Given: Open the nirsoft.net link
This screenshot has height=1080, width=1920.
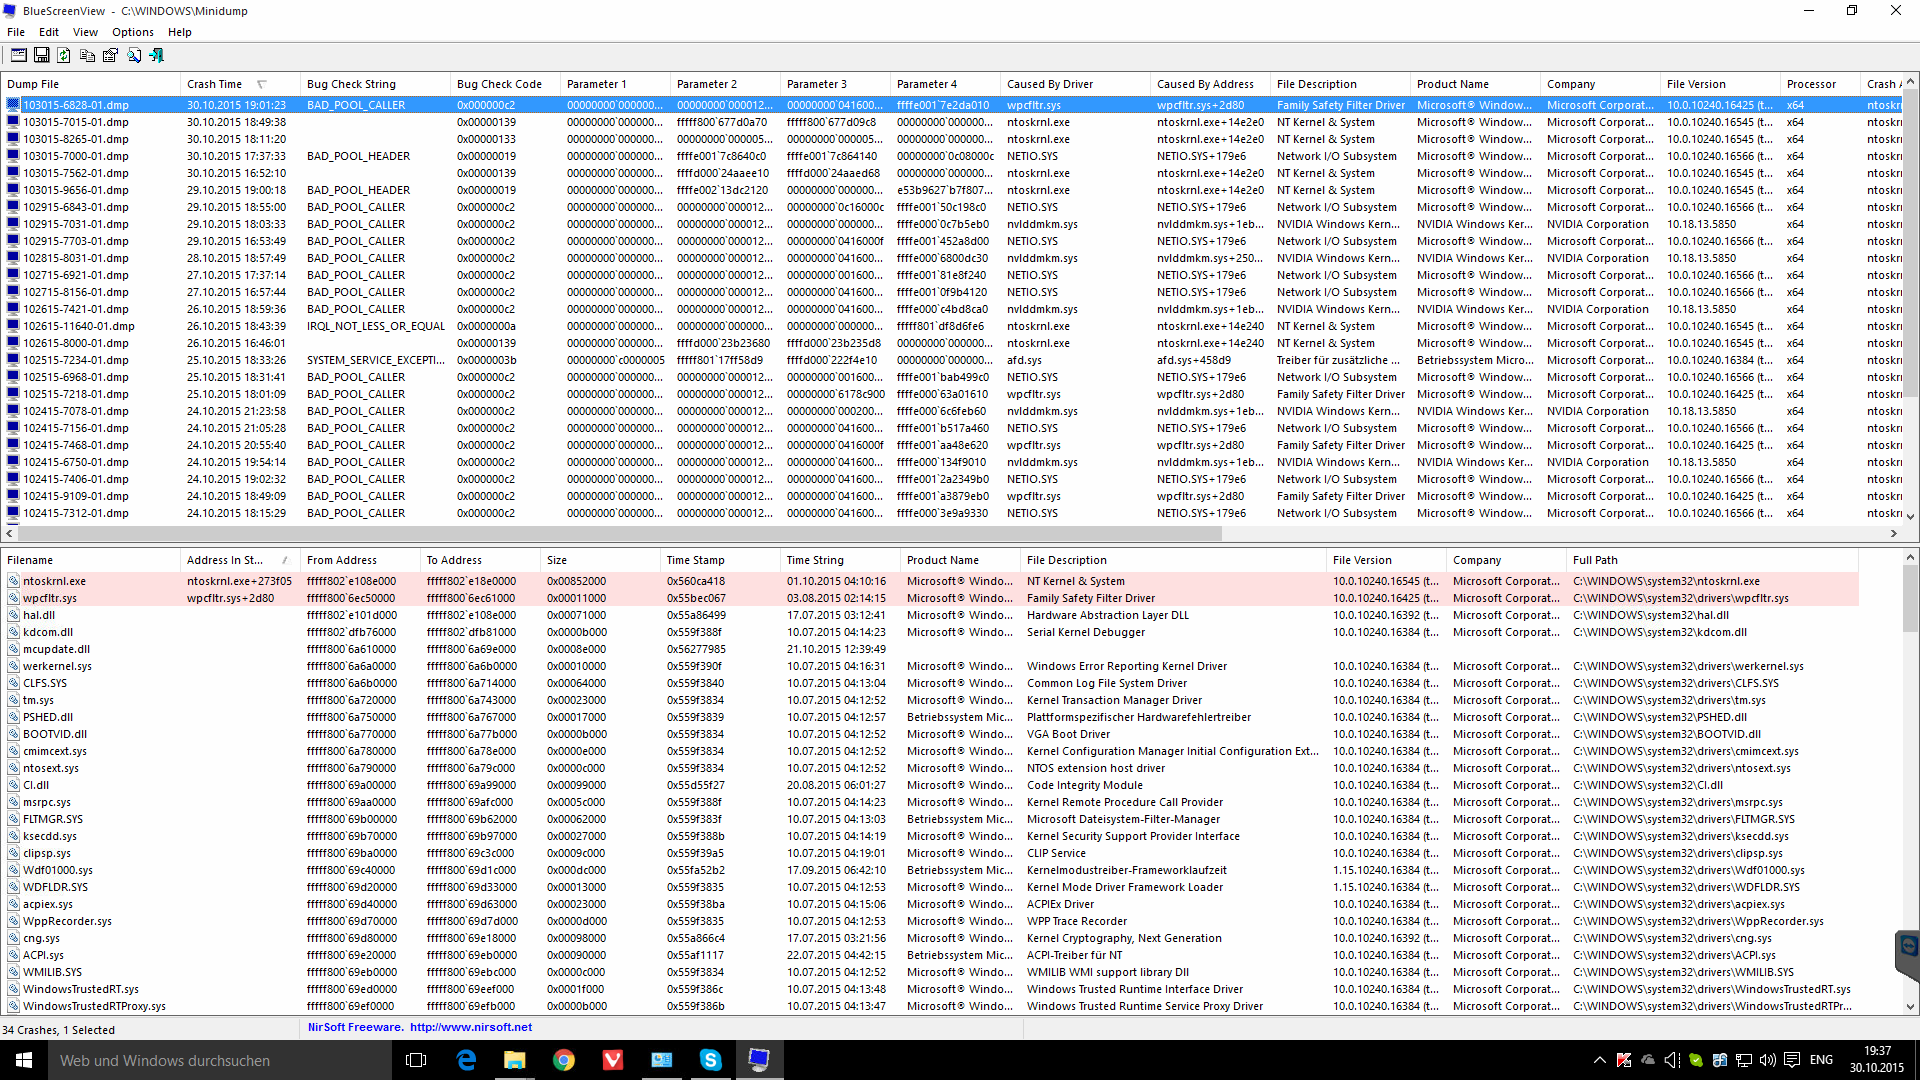Looking at the screenshot, I should point(470,1027).
